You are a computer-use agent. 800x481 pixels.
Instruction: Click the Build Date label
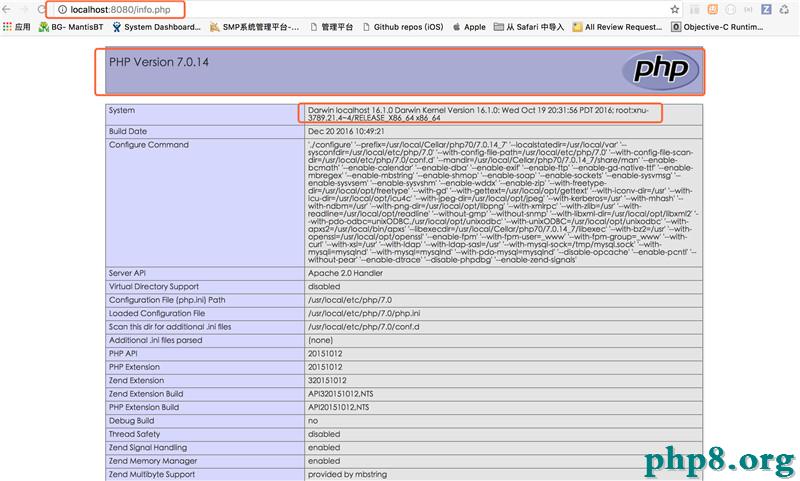128,131
